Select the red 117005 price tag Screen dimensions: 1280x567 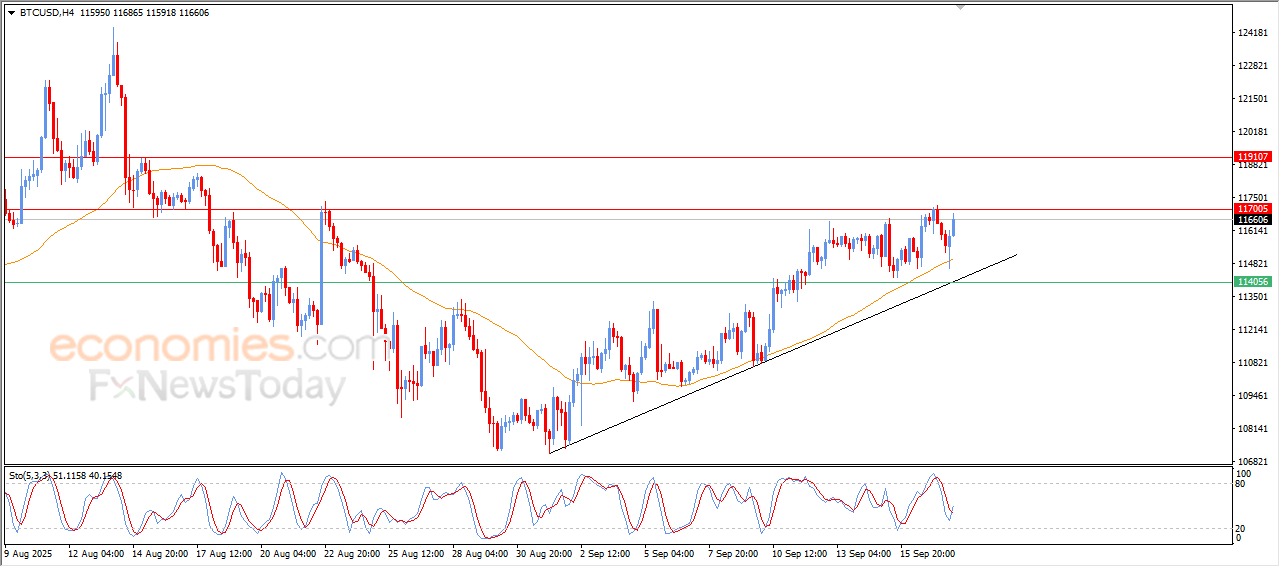(1253, 208)
